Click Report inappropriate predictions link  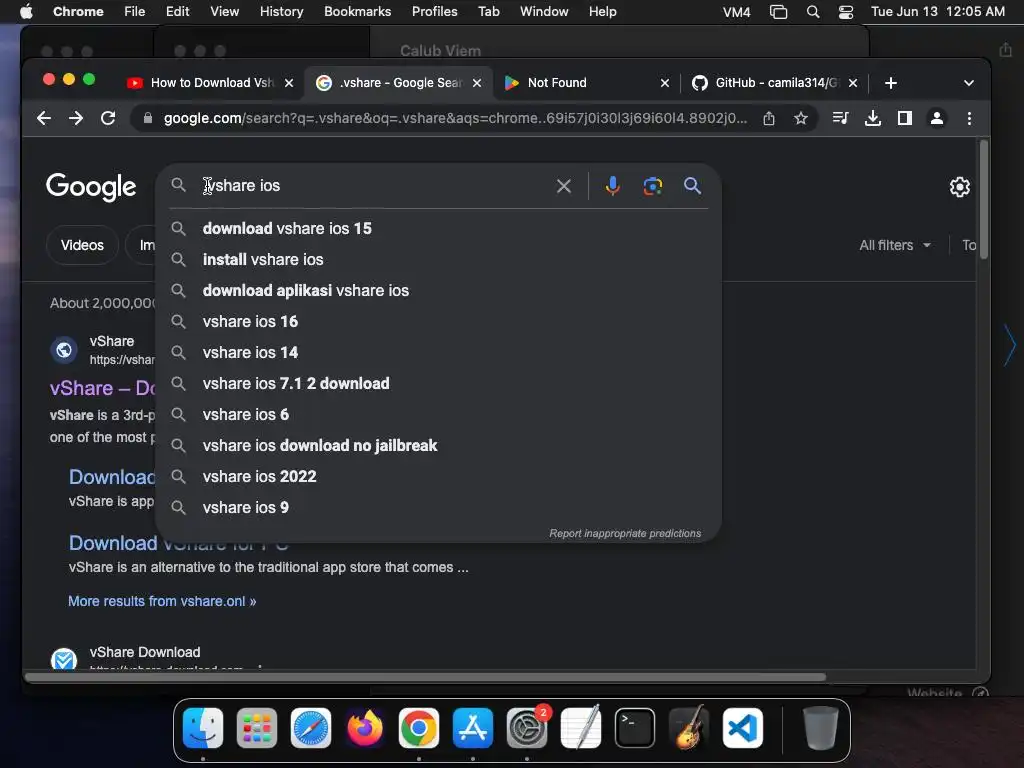[x=625, y=534]
